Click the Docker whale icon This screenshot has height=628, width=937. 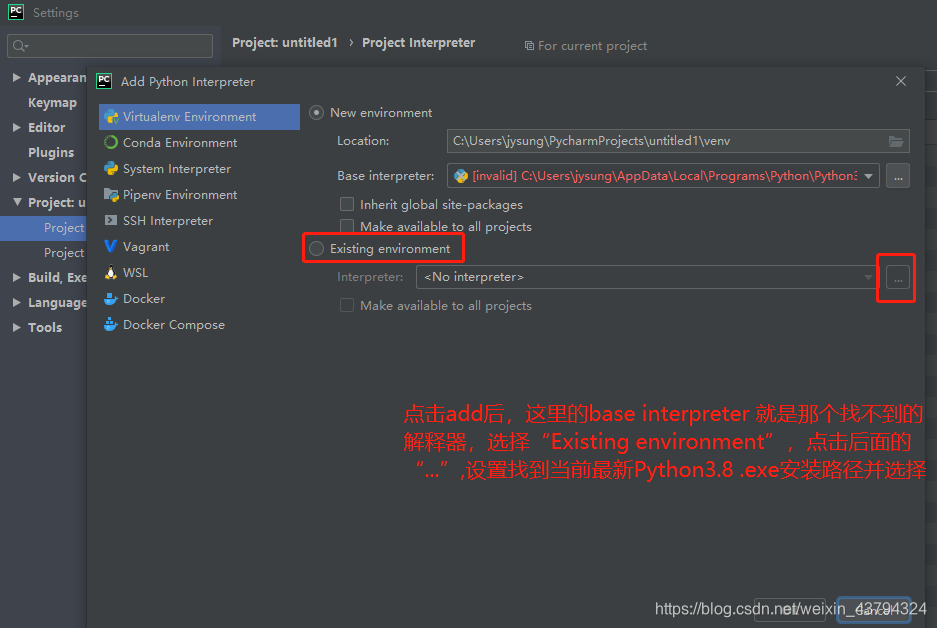pyautogui.click(x=111, y=298)
